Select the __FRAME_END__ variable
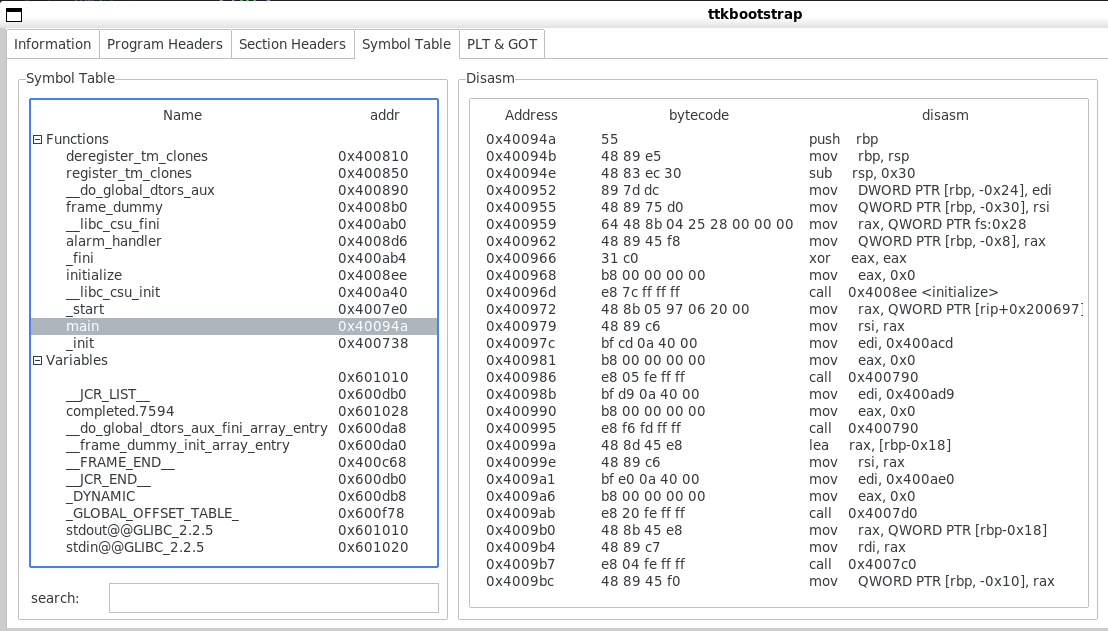The height and width of the screenshot is (631, 1108). (x=234, y=462)
